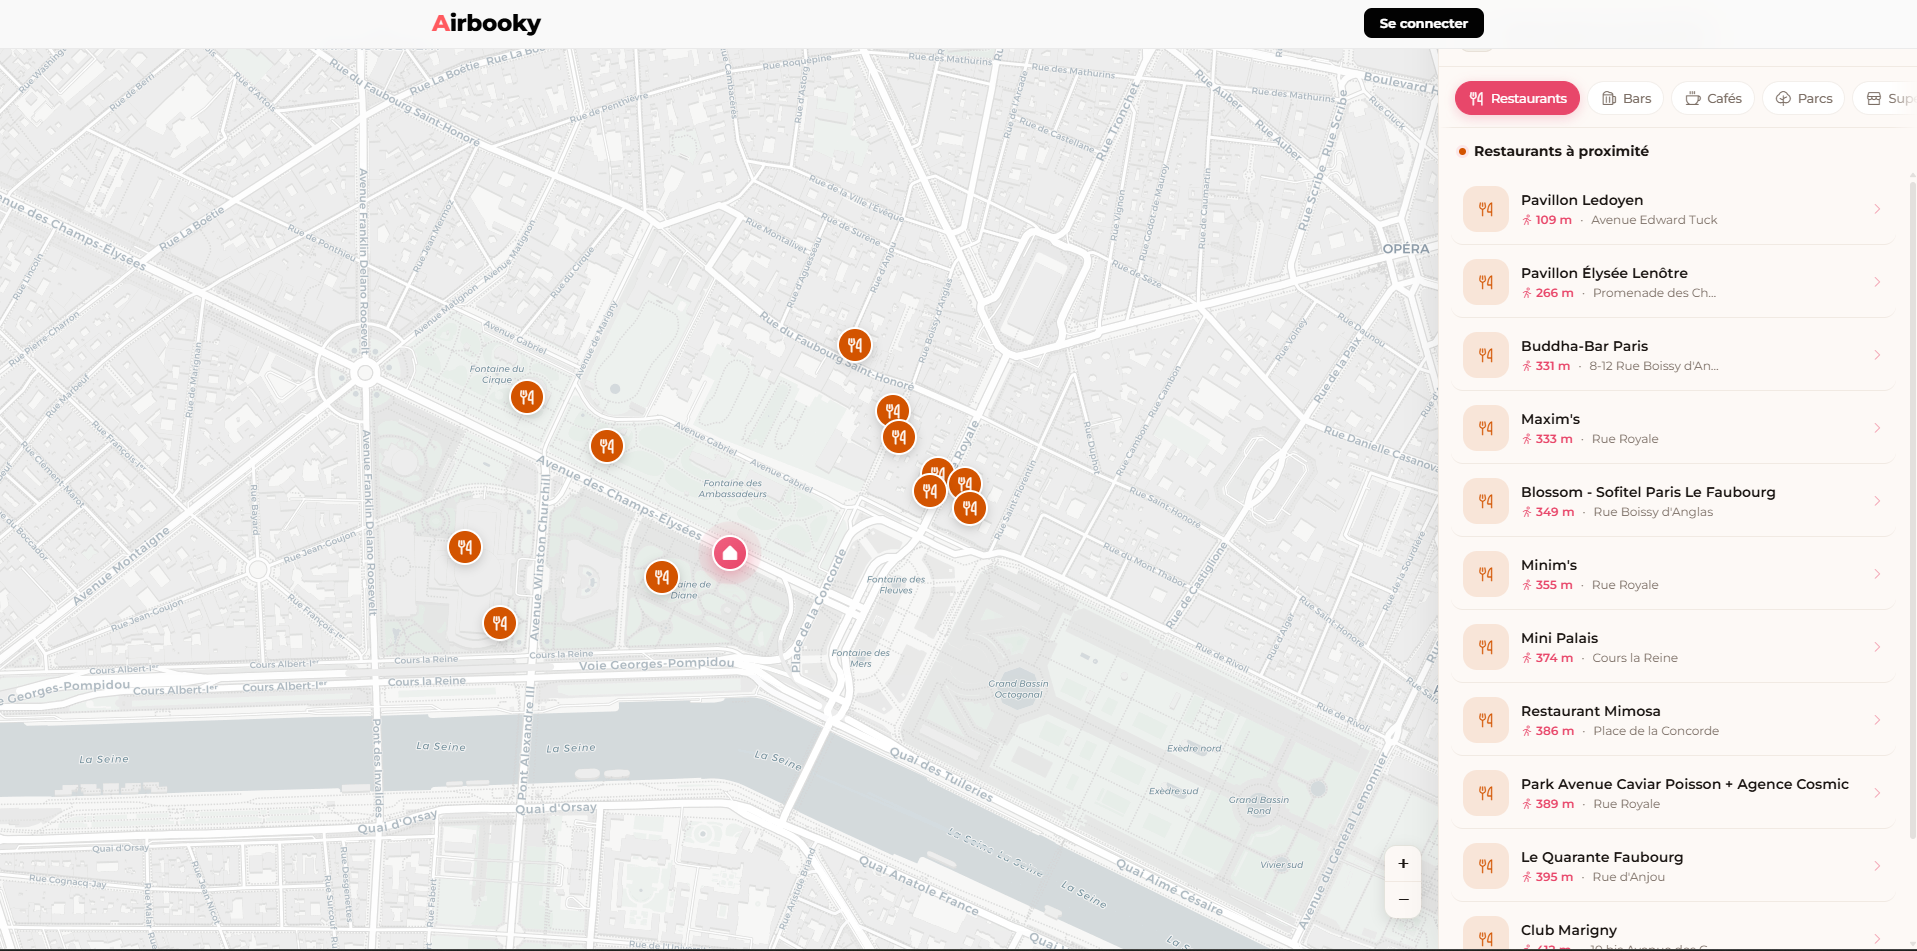Screen dimensions: 1917x951
Task: Switch to the Parcs category tab
Action: (1804, 98)
